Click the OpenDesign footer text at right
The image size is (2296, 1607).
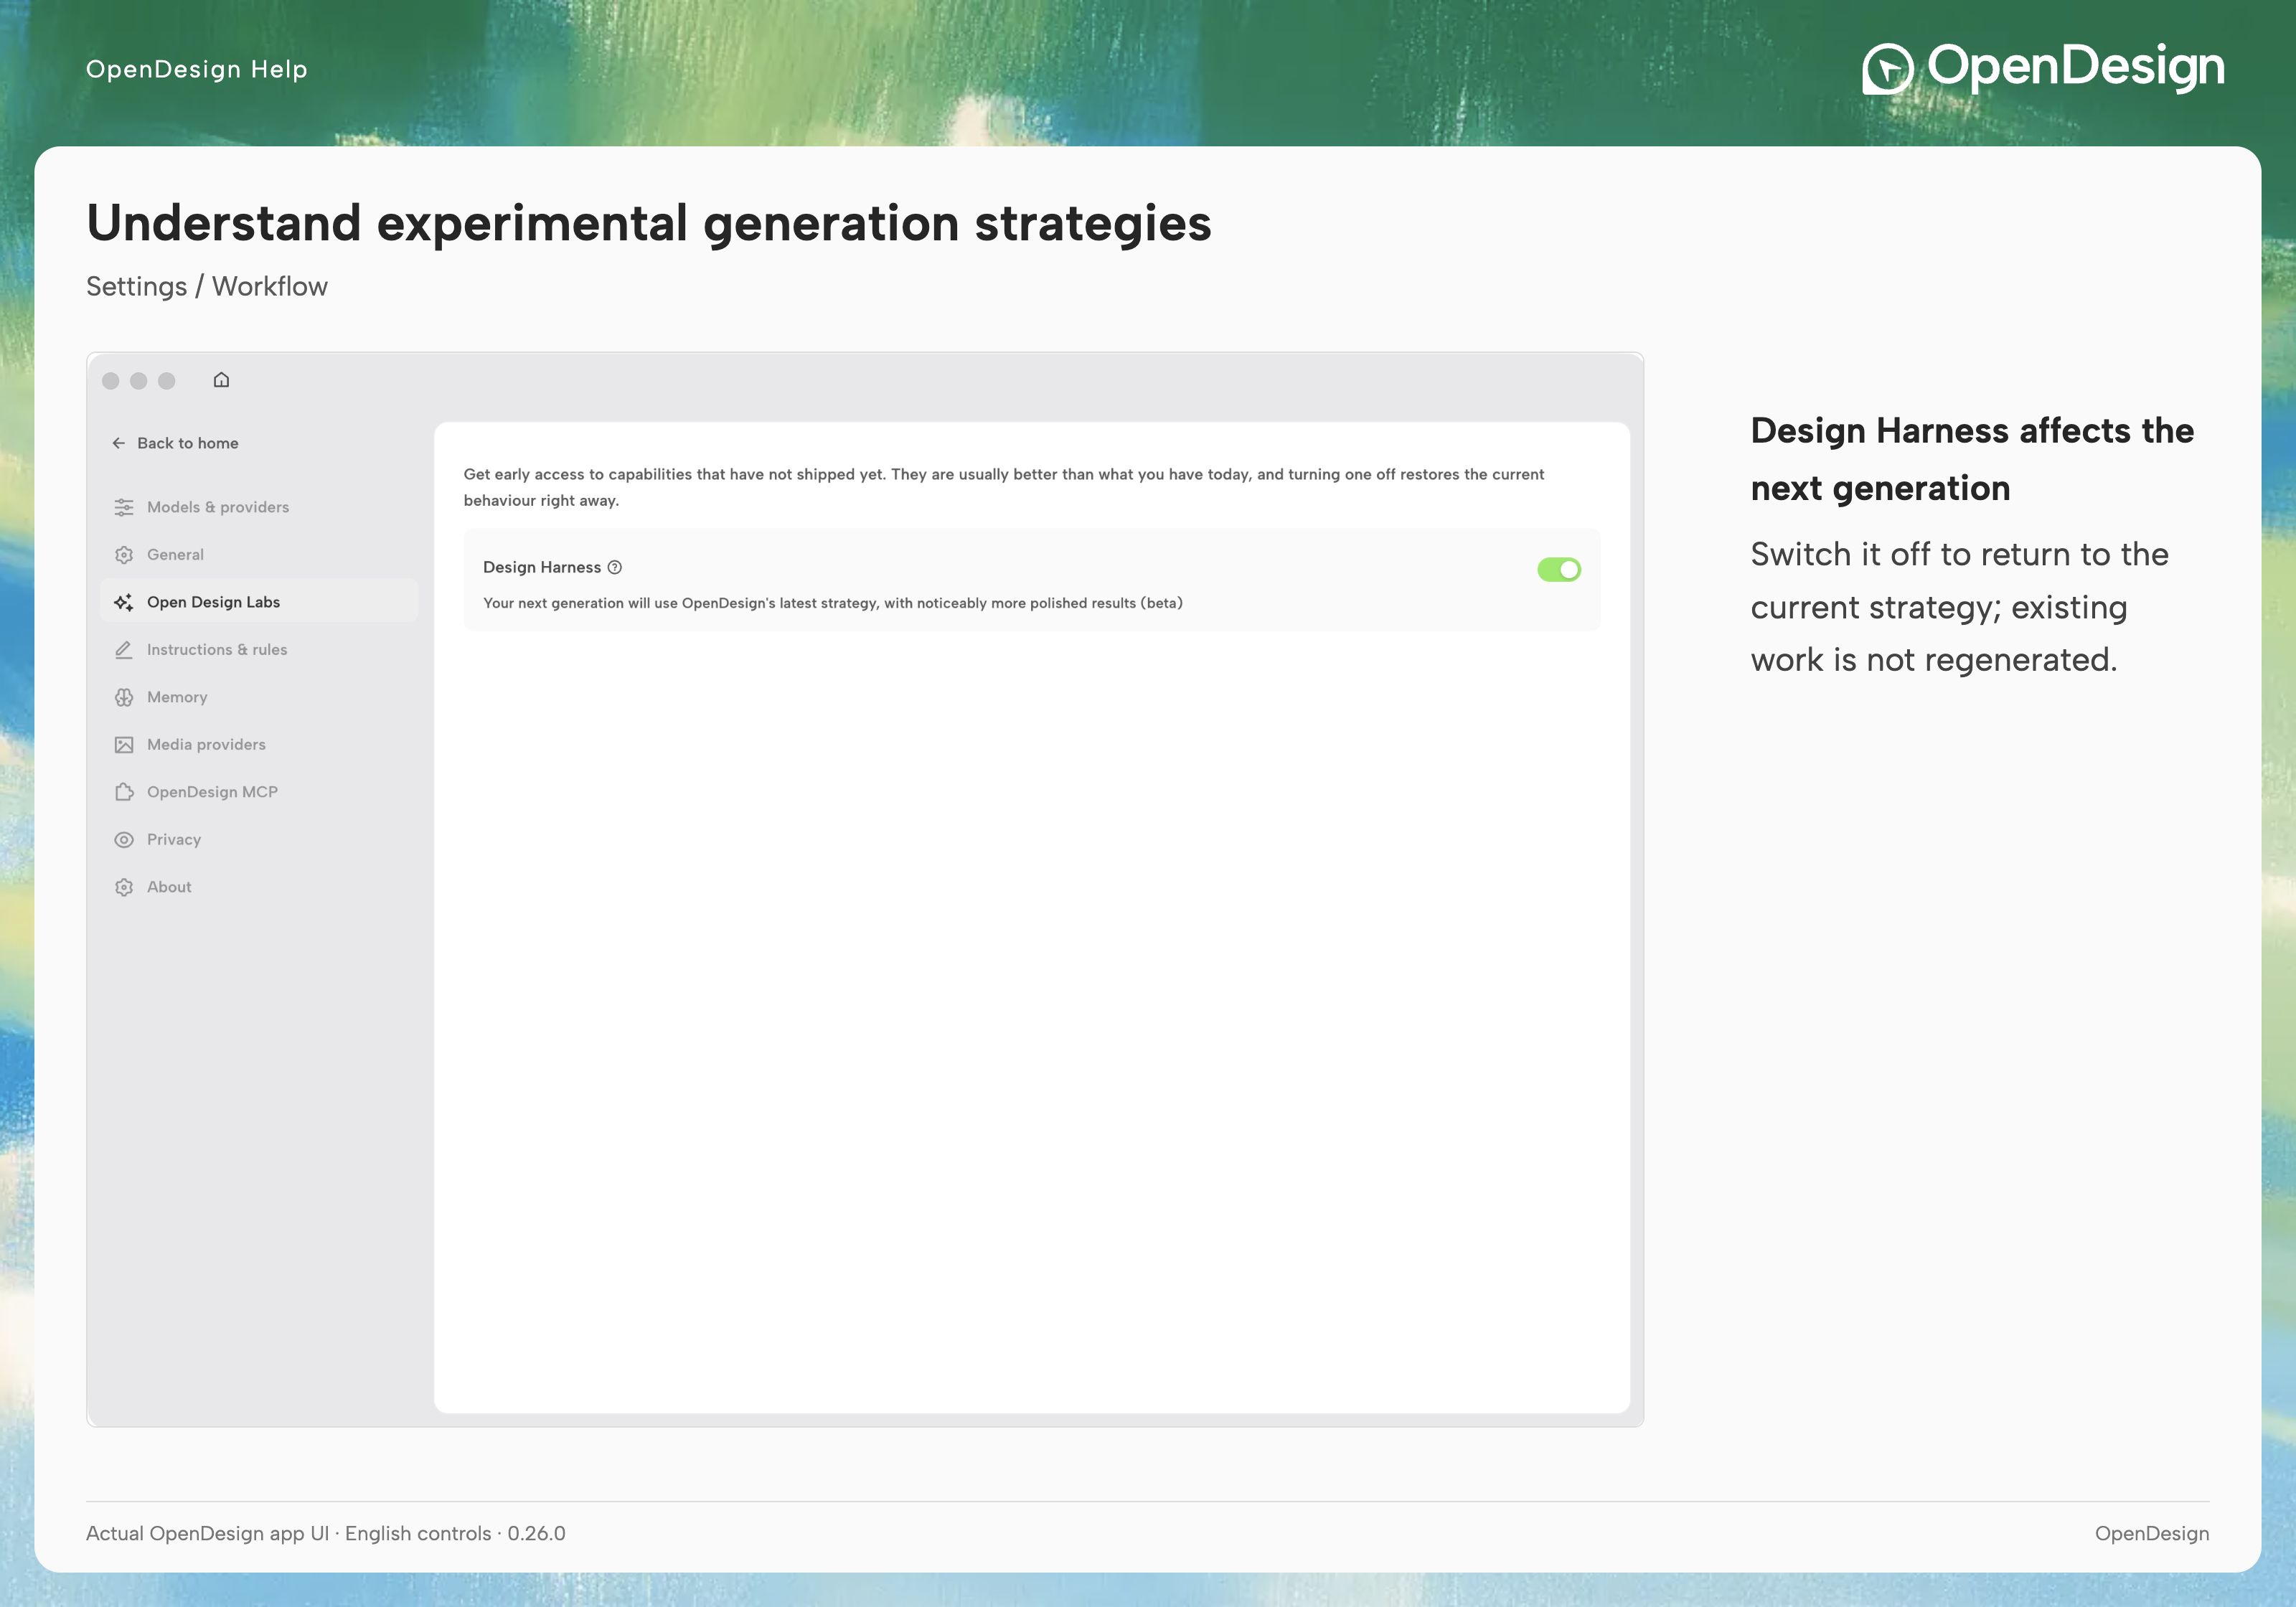point(2152,1533)
